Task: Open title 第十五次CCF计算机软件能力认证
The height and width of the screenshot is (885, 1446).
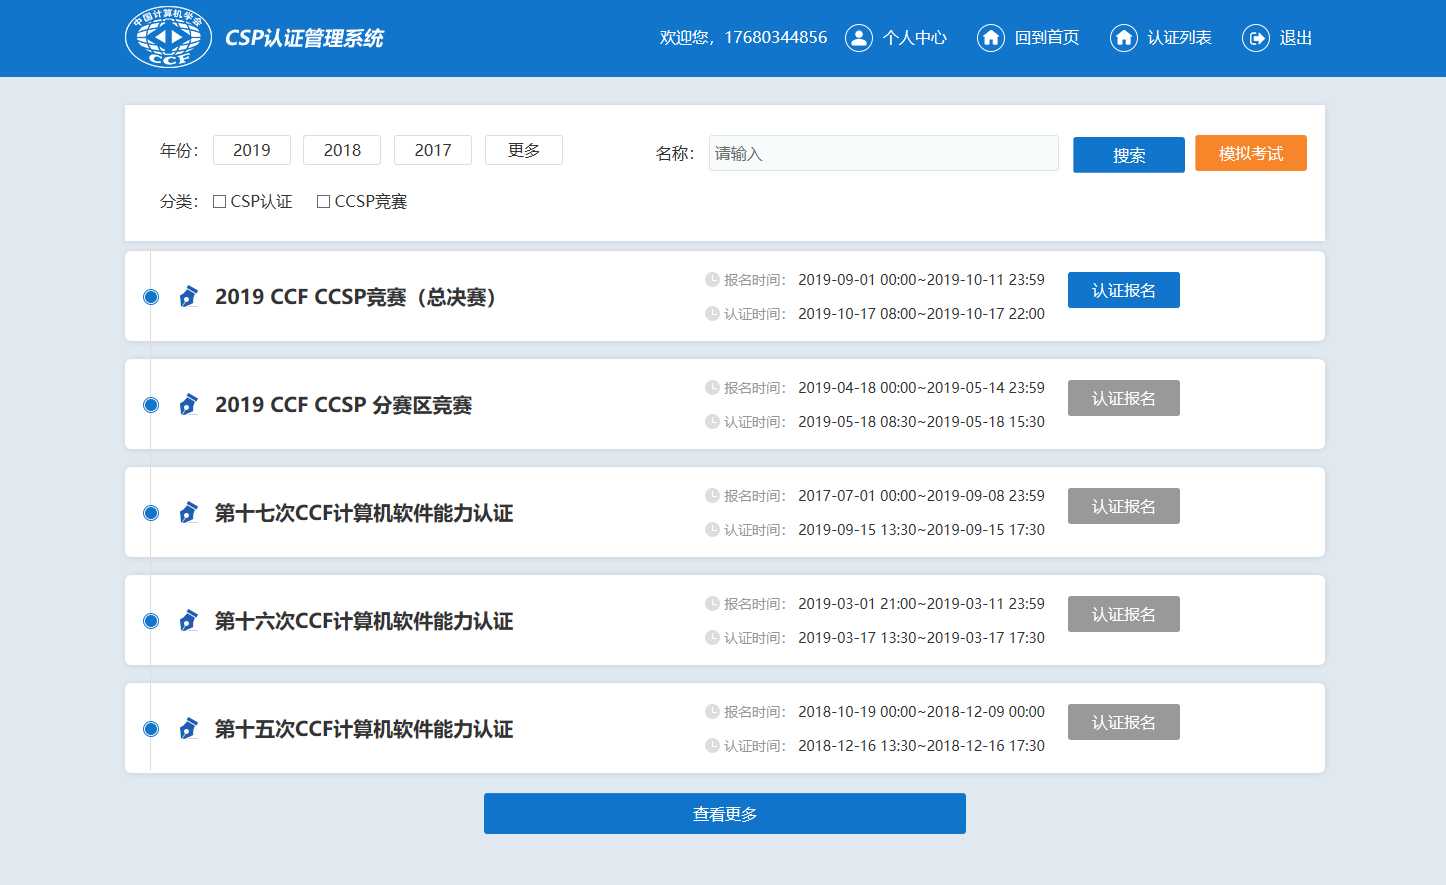Action: pos(364,729)
